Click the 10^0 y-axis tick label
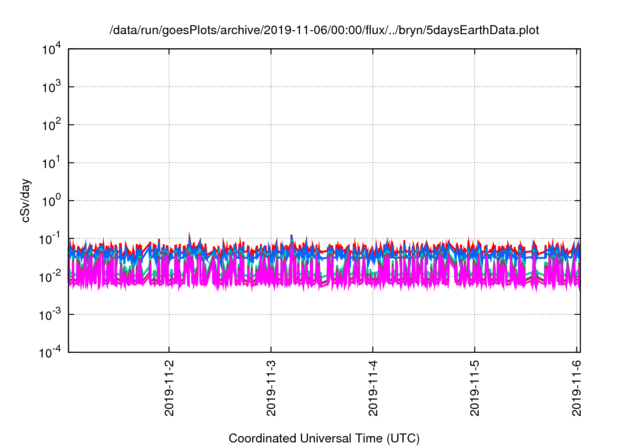This screenshot has width=640, height=448. coord(51,201)
